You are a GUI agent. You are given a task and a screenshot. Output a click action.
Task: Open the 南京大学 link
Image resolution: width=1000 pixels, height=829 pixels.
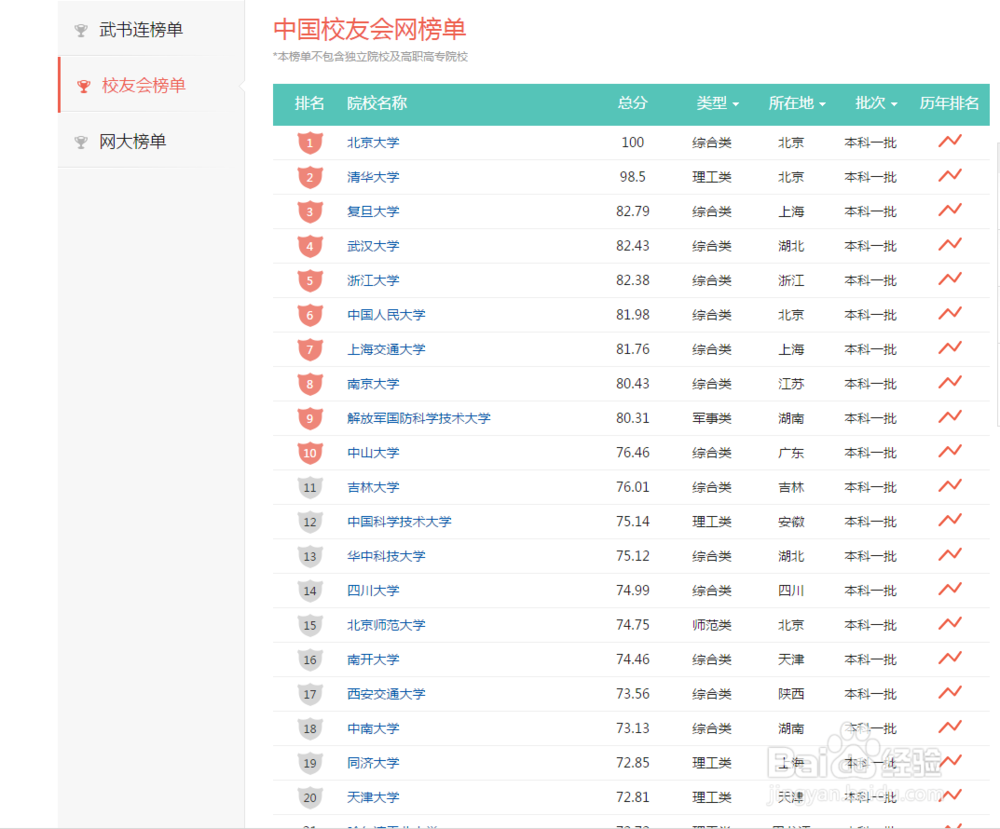click(373, 384)
